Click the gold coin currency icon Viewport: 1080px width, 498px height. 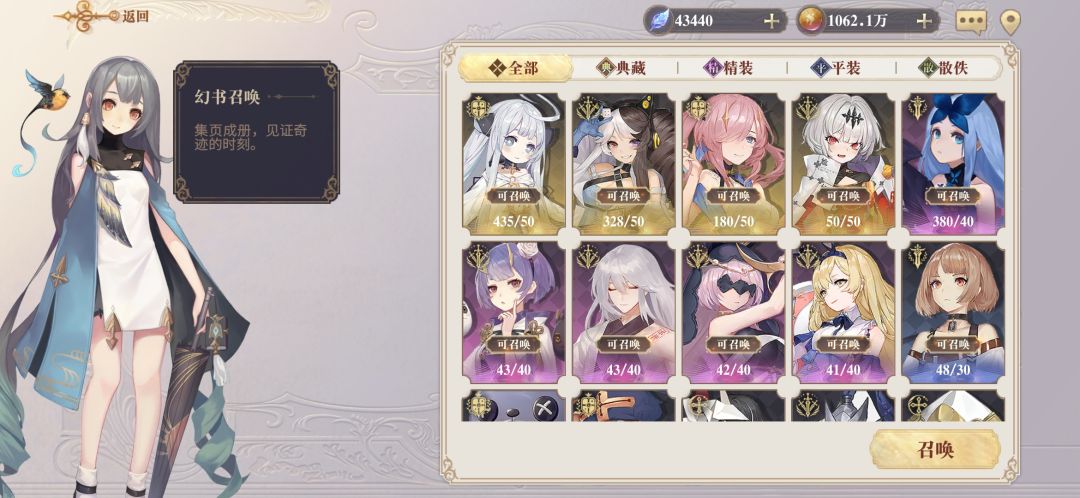click(812, 21)
